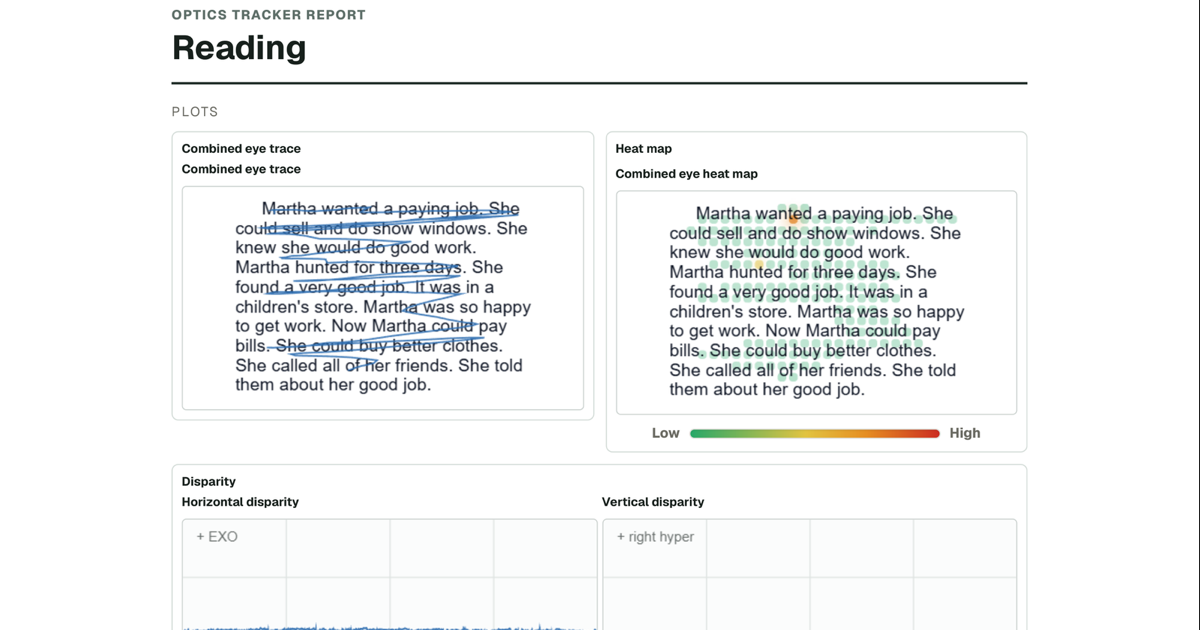This screenshot has width=1200, height=630.
Task: Click the 'High' legend label
Action: point(965,433)
